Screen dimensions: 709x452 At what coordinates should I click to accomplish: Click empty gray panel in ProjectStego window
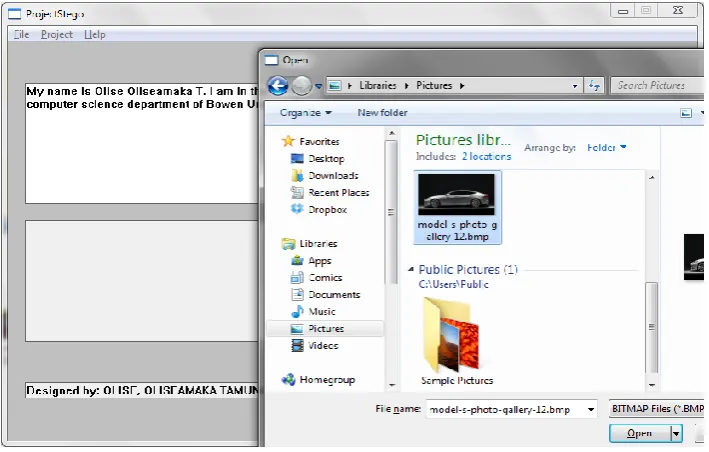click(142, 281)
